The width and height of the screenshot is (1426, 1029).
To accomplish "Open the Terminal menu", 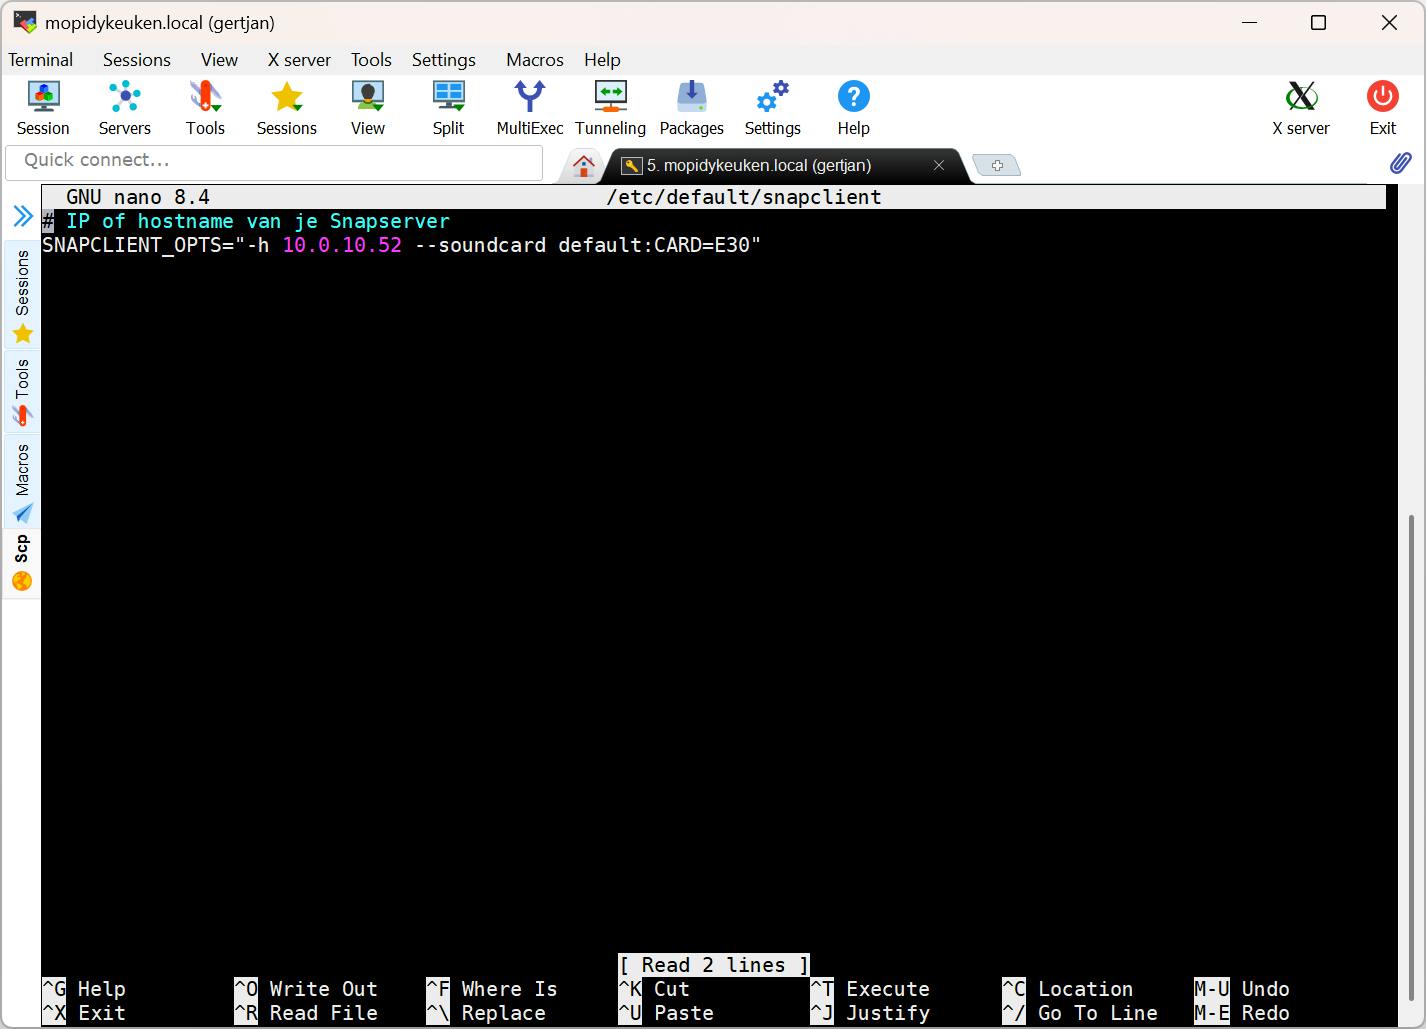I will [x=40, y=60].
